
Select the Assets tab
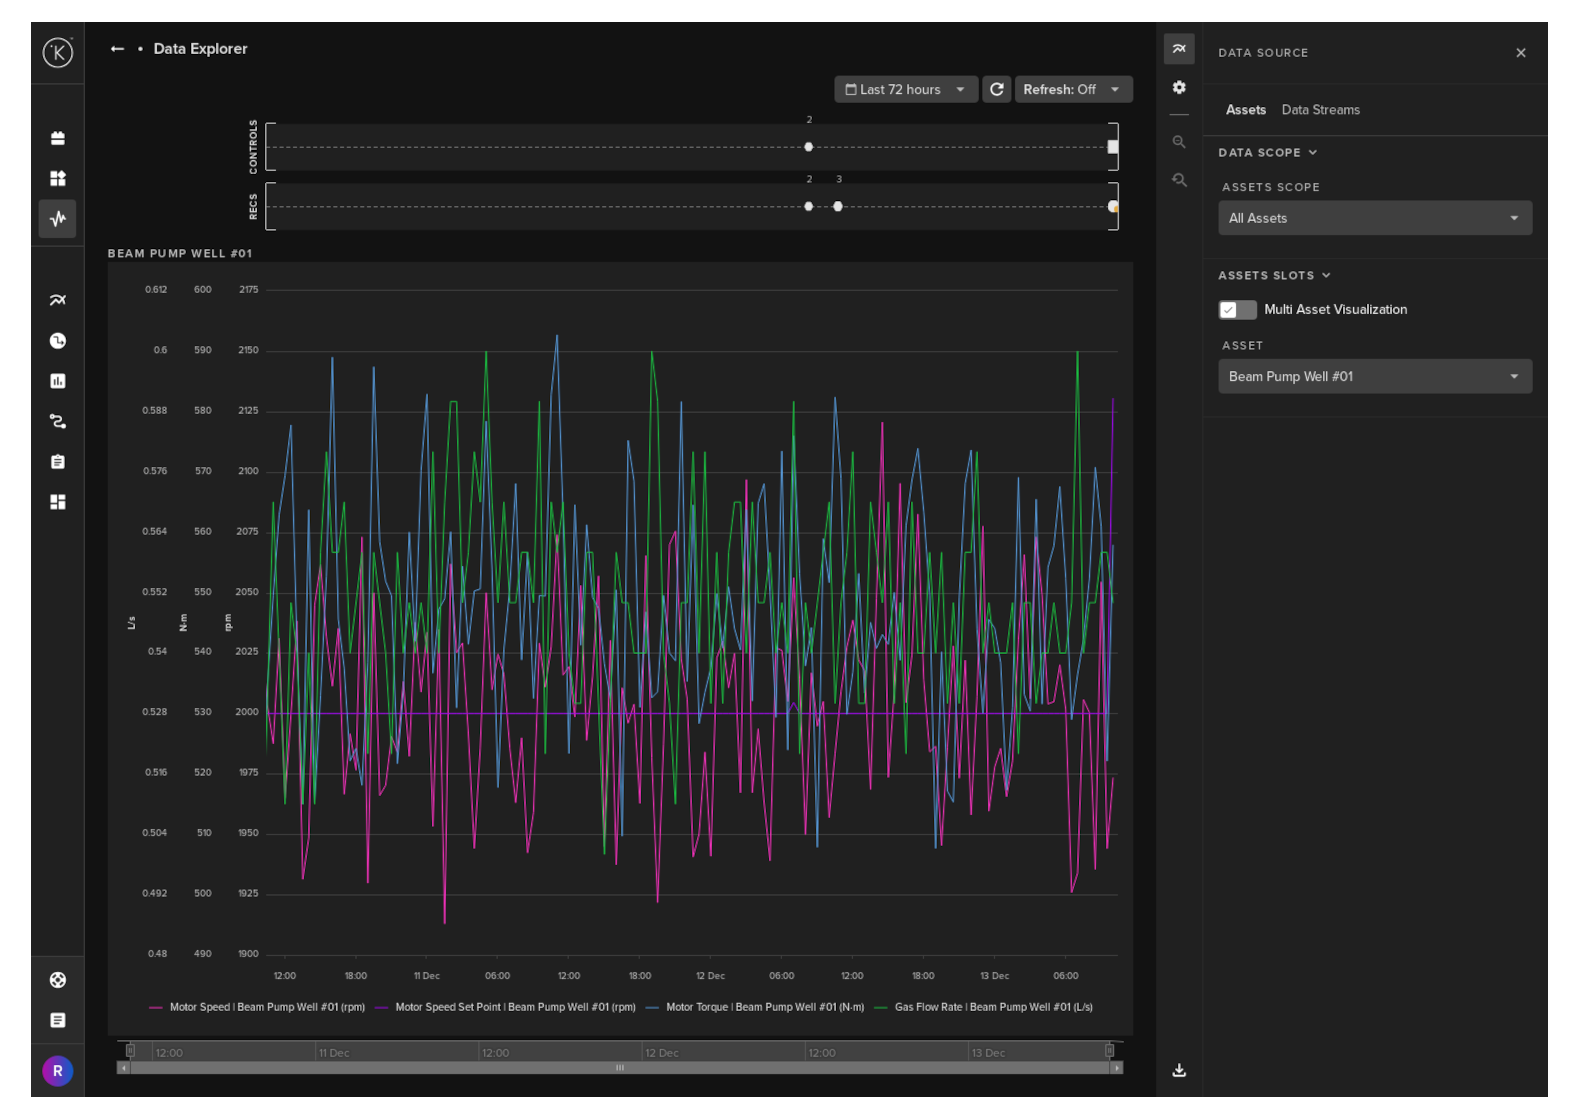tap(1245, 110)
